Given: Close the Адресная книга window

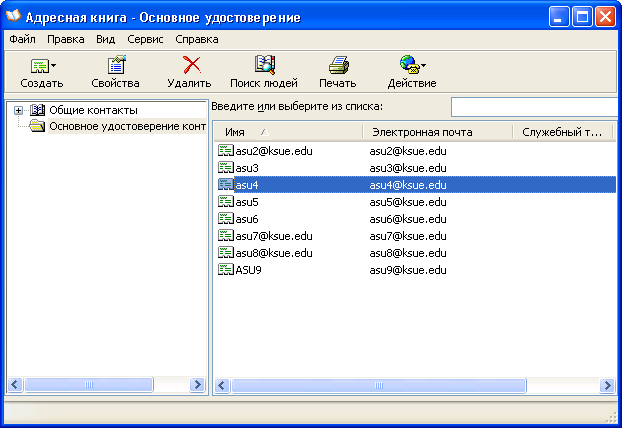Looking at the screenshot, I should click(x=605, y=17).
